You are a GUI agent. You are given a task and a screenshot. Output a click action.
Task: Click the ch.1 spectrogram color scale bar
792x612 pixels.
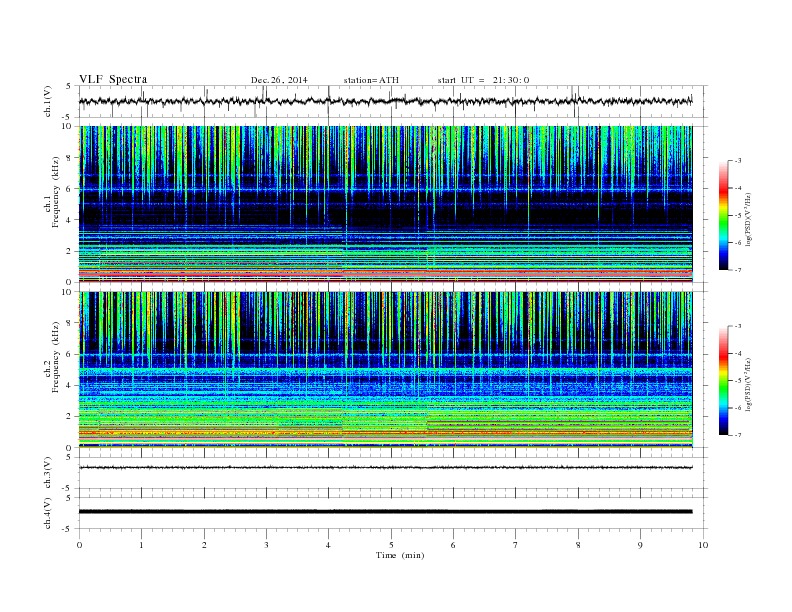click(724, 216)
